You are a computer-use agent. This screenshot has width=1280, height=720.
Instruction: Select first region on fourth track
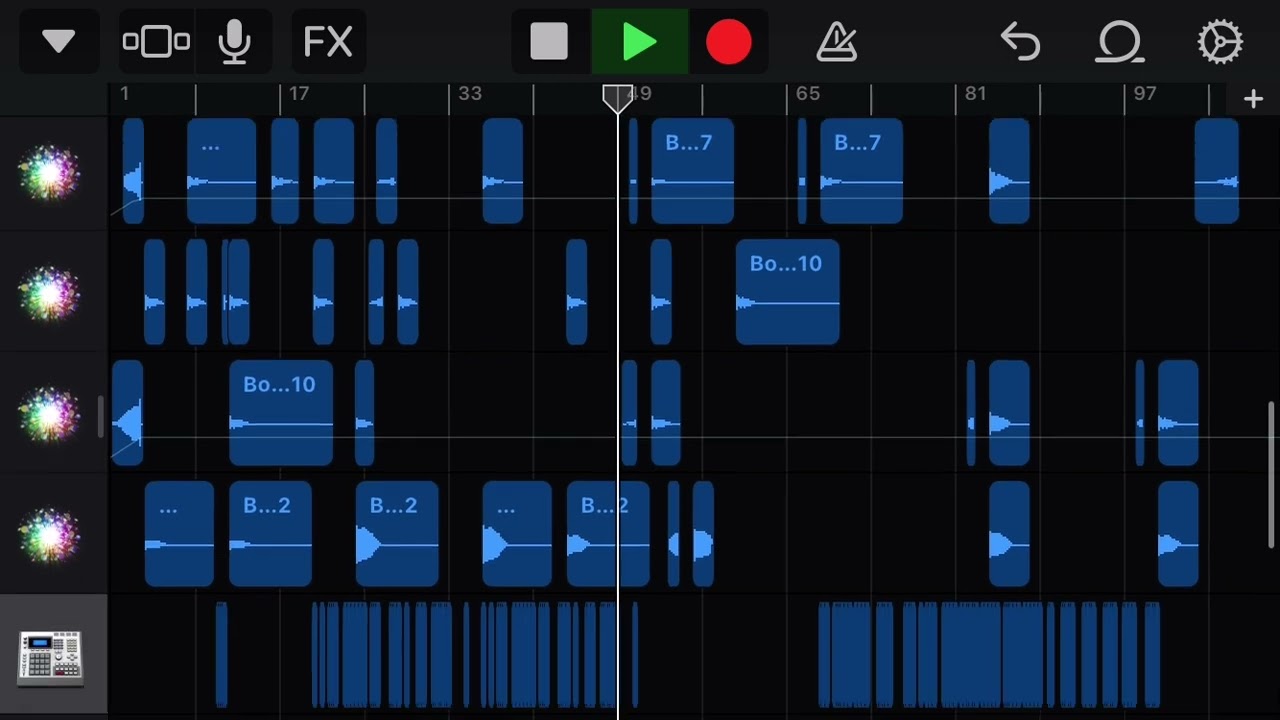tap(179, 534)
